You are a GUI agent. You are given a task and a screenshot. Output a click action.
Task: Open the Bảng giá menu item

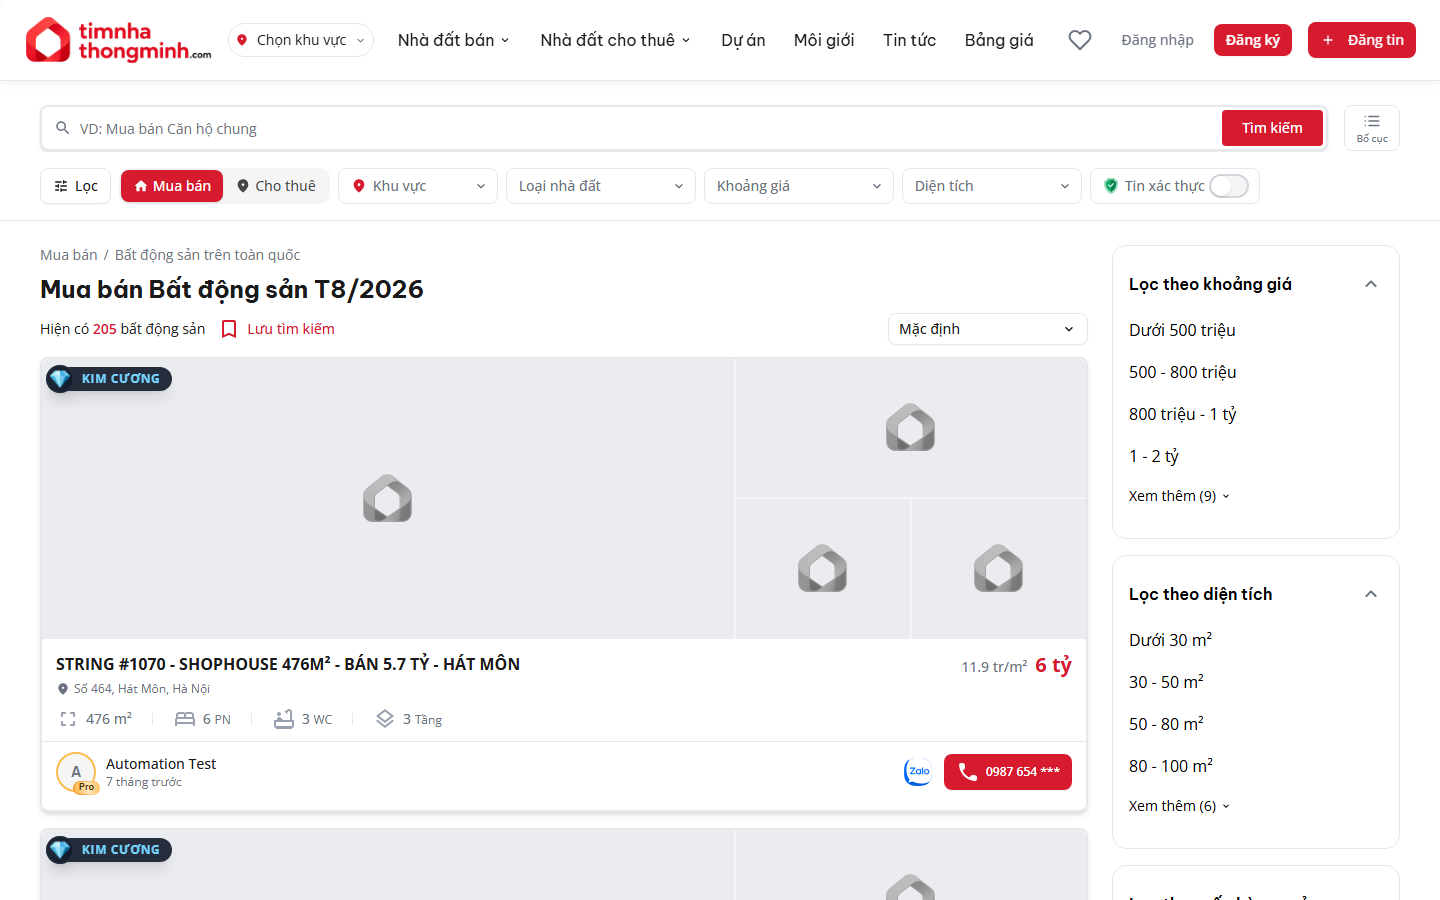coord(999,40)
